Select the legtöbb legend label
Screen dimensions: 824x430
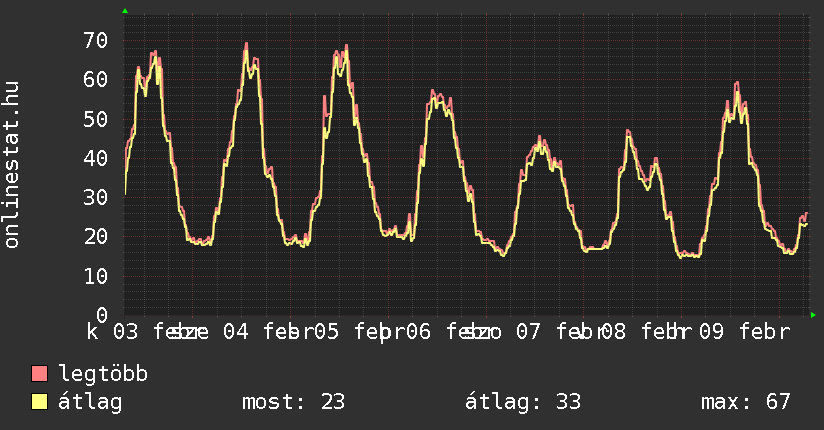point(104,374)
